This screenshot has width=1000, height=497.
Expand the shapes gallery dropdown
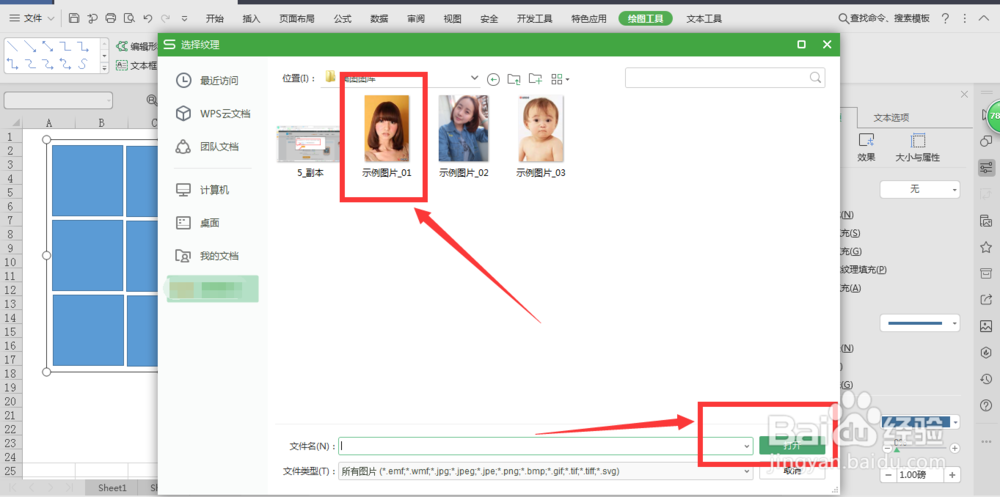[x=105, y=67]
